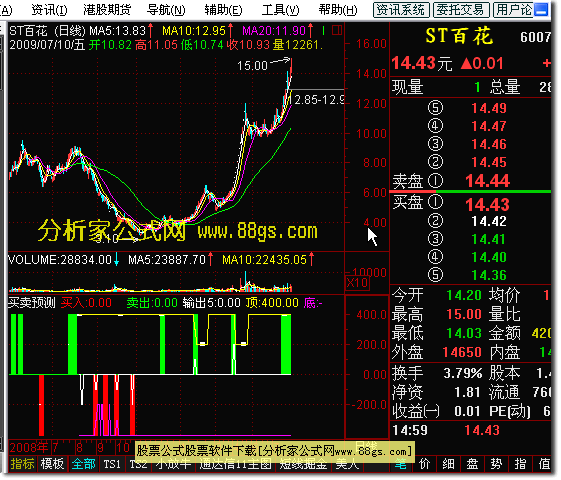Select the 势 tab in quote panel
This screenshot has width=561, height=480.
496,464
